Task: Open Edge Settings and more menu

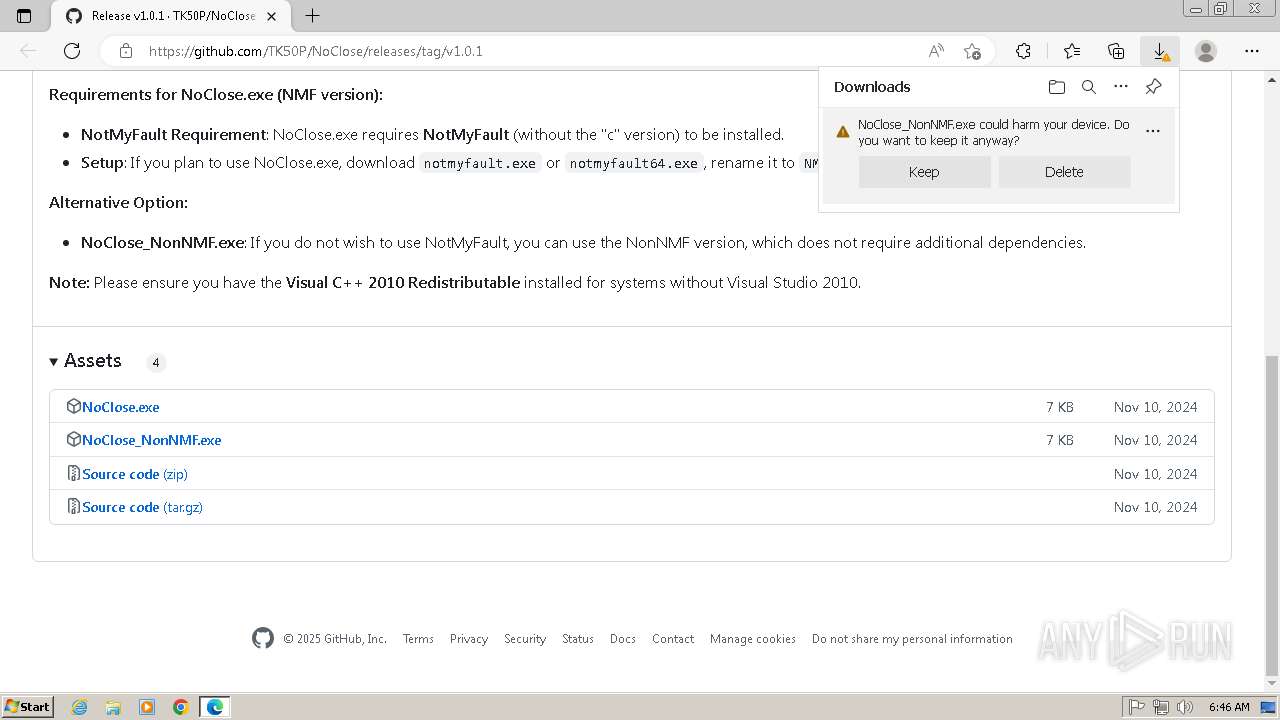Action: 1252,51
